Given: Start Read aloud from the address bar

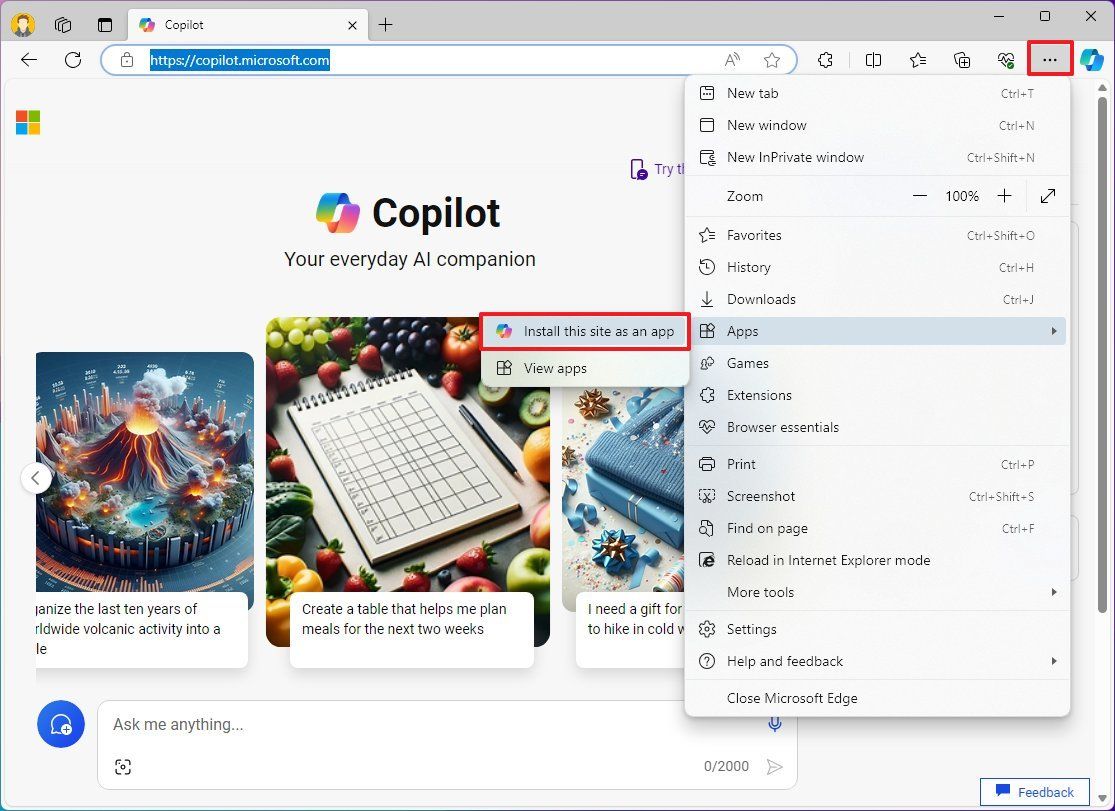Looking at the screenshot, I should pyautogui.click(x=732, y=60).
